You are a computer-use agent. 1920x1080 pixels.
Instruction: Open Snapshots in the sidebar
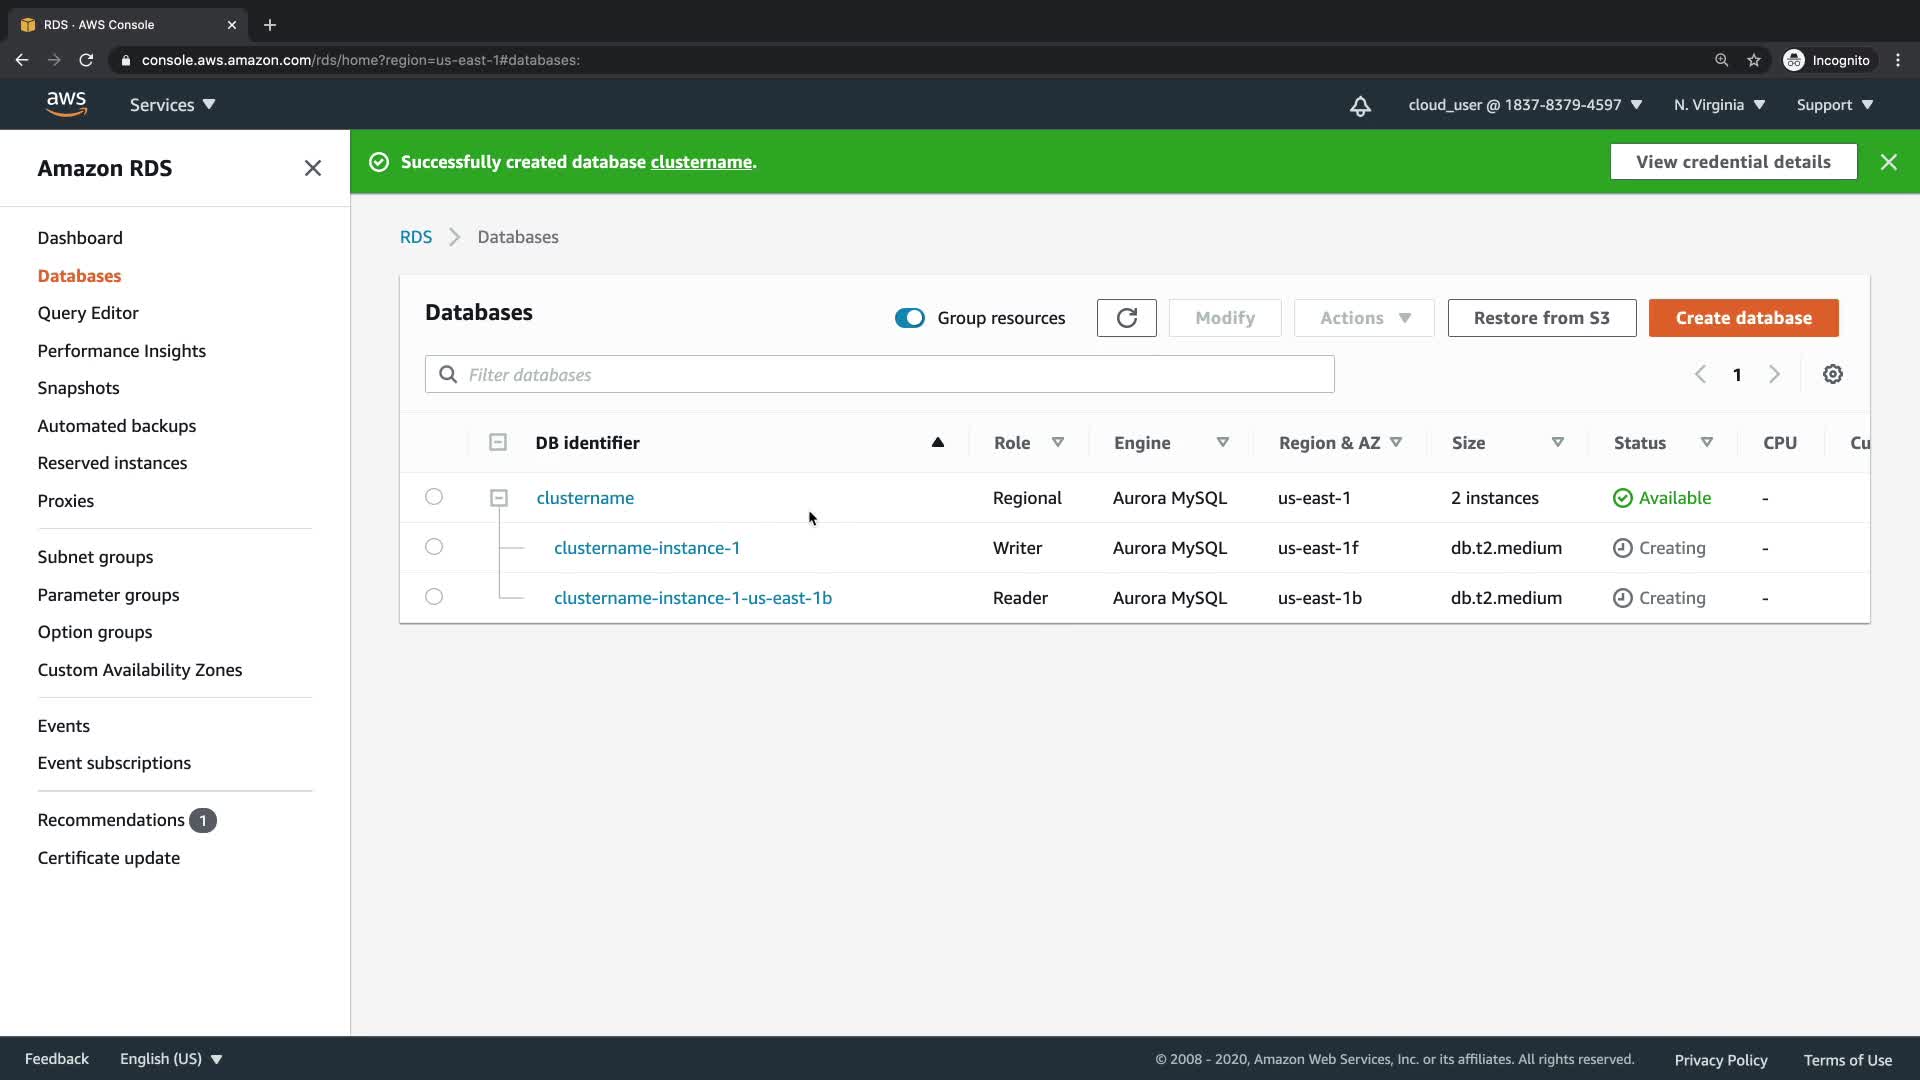[78, 388]
